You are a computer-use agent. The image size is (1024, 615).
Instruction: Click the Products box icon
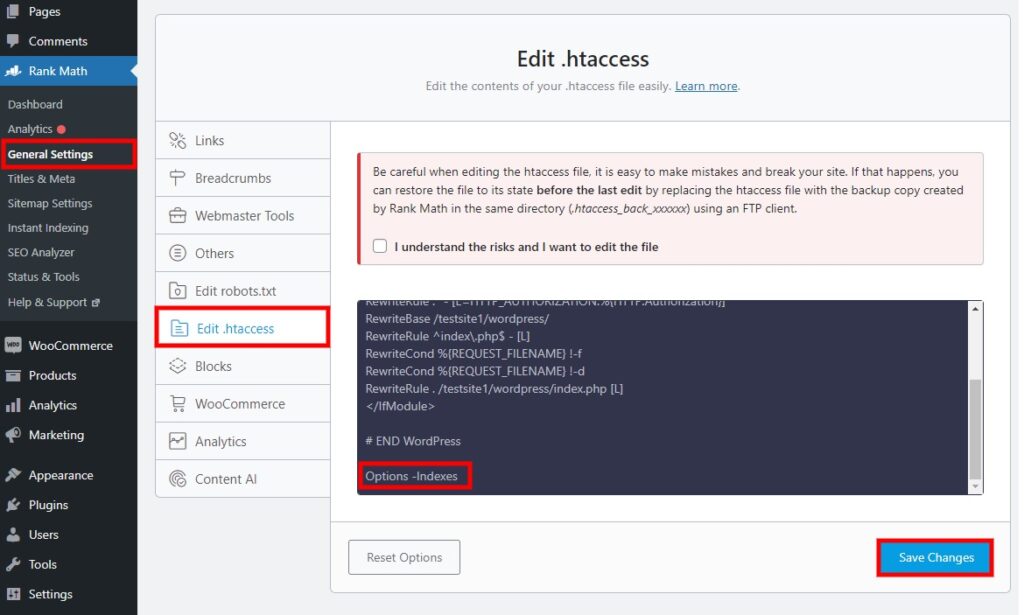[x=12, y=375]
